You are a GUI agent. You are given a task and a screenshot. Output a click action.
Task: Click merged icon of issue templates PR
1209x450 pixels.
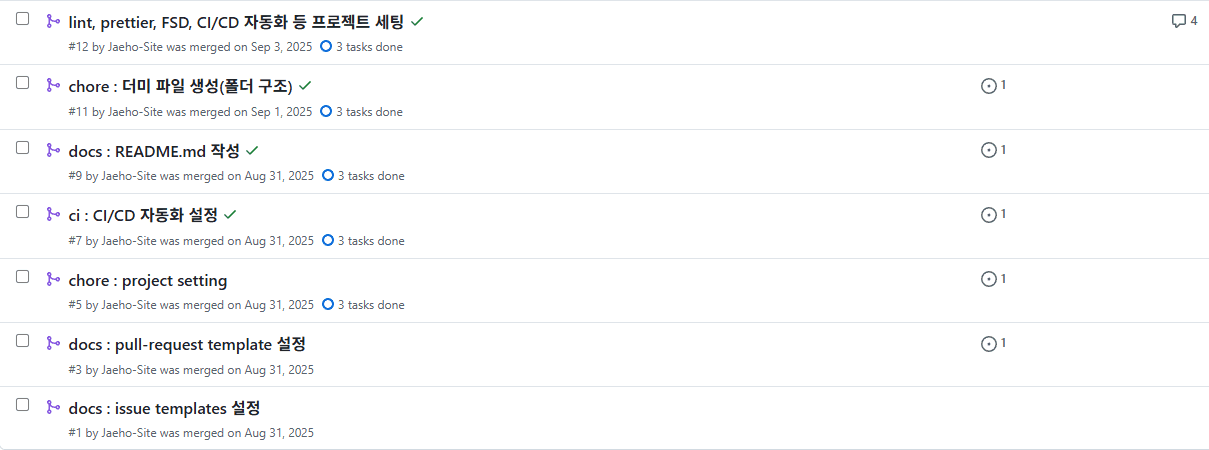tap(53, 407)
